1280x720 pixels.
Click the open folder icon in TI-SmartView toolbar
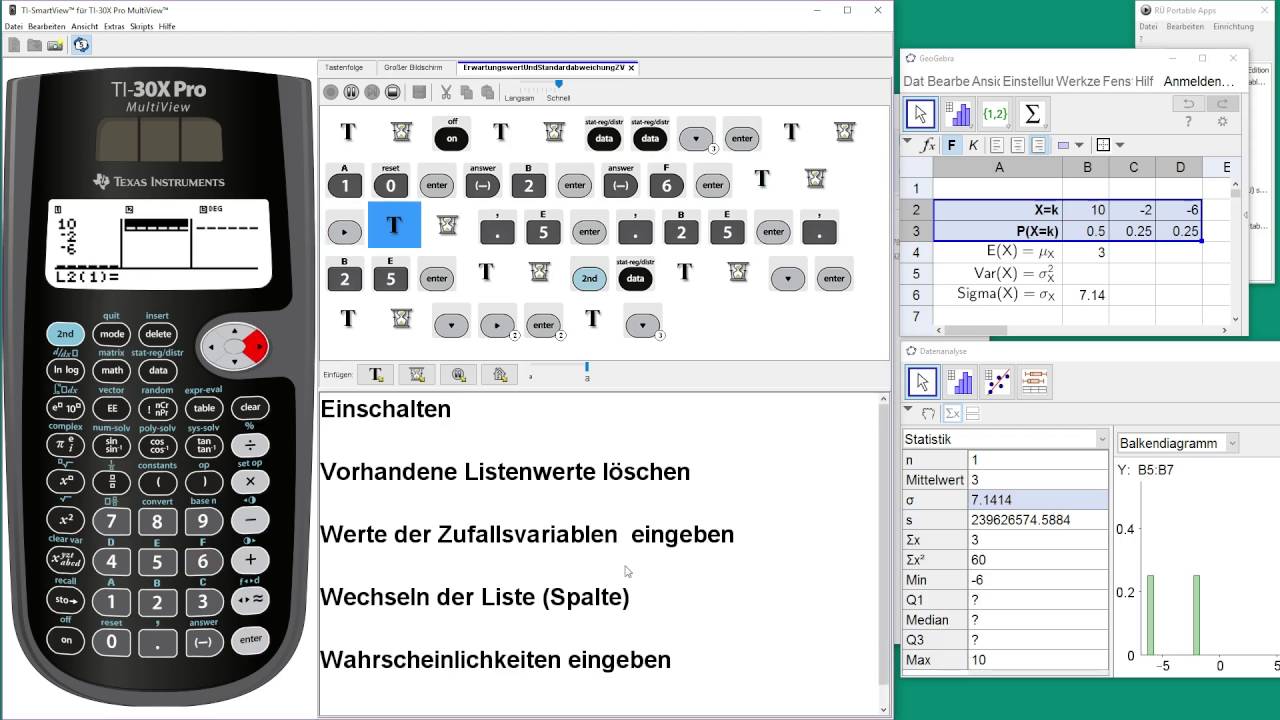coord(34,45)
